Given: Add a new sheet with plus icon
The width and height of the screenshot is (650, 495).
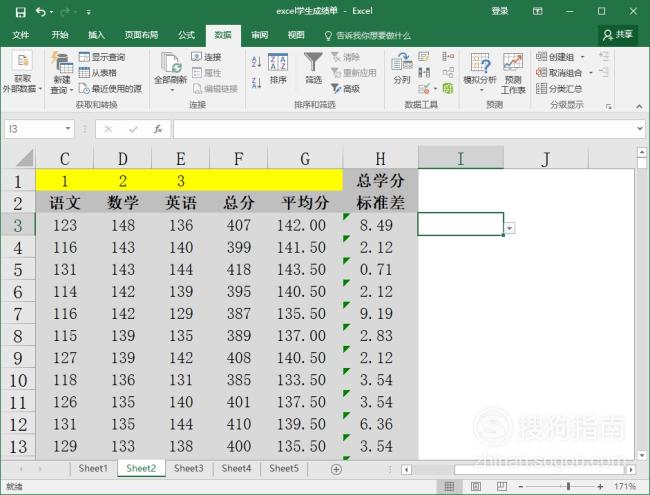Looking at the screenshot, I should 336,469.
